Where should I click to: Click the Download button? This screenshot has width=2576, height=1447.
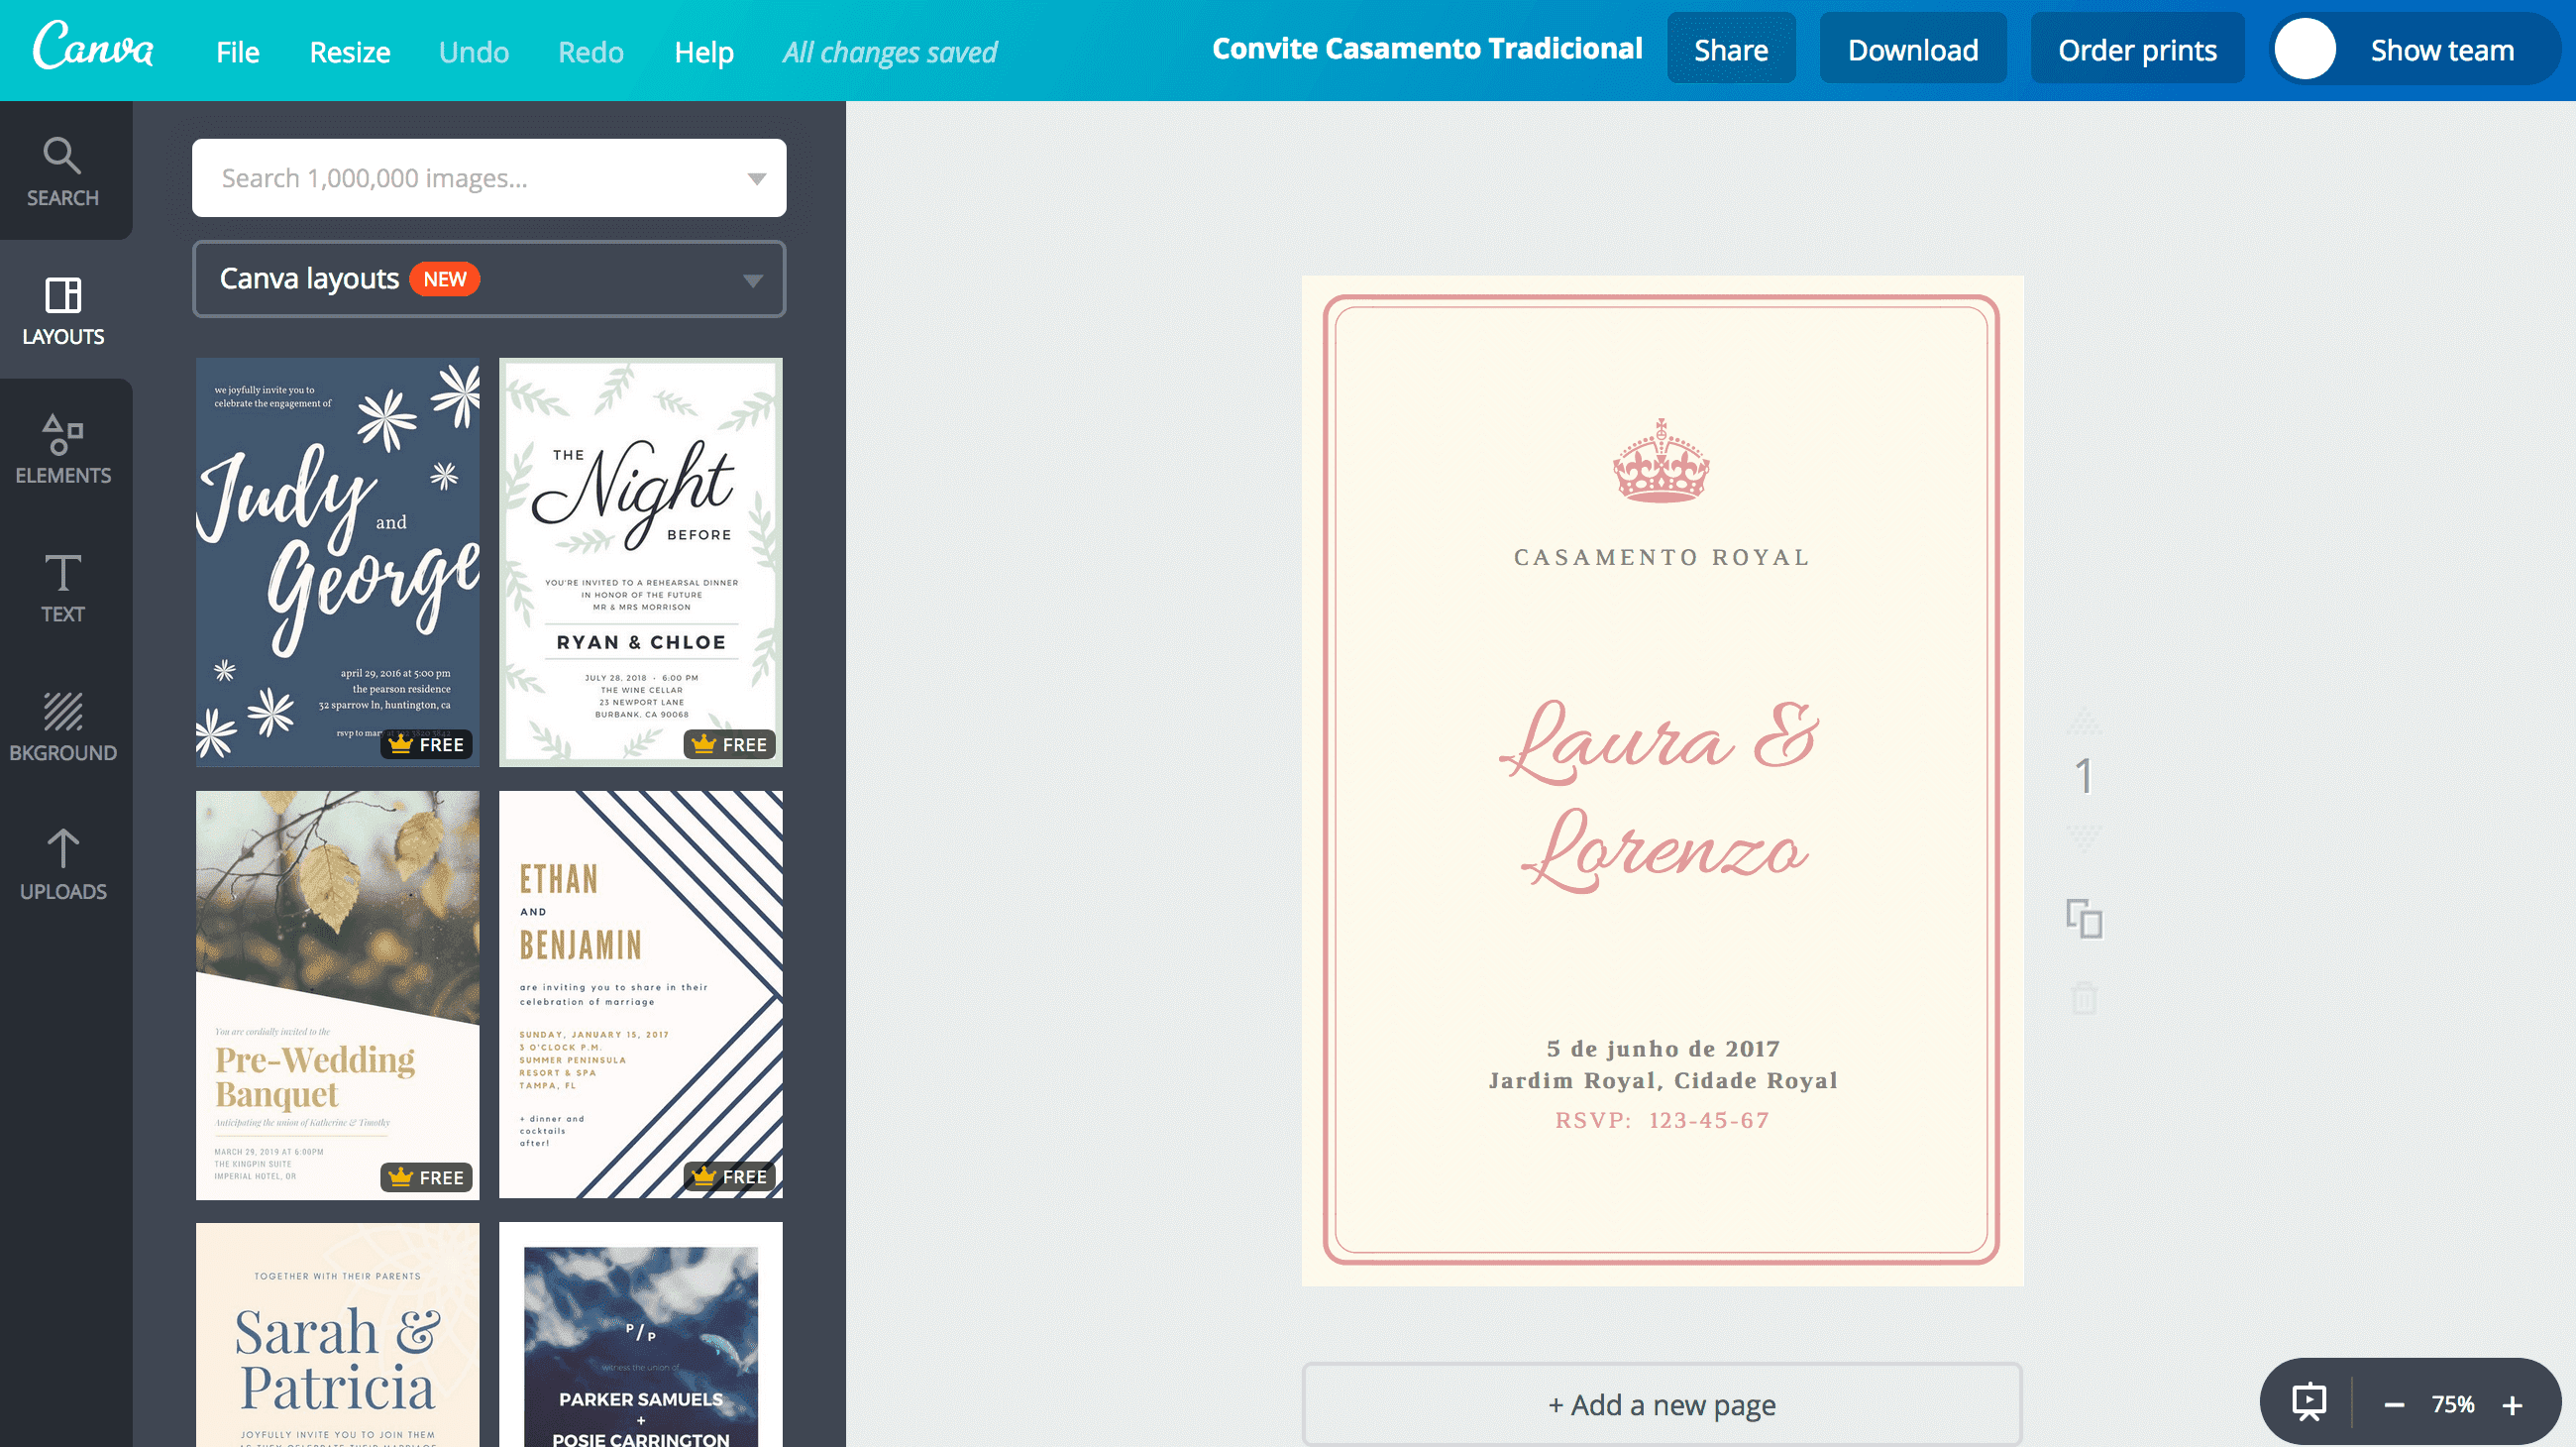(x=1913, y=48)
